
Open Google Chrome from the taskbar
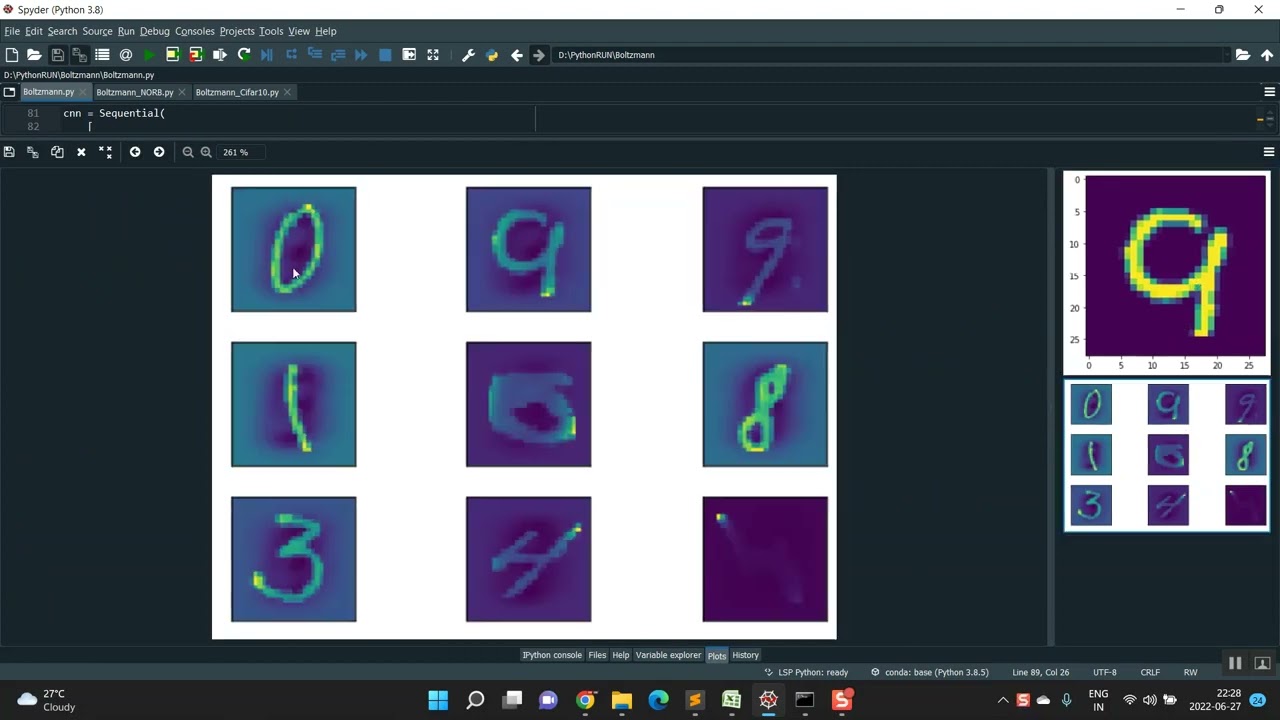coord(585,700)
